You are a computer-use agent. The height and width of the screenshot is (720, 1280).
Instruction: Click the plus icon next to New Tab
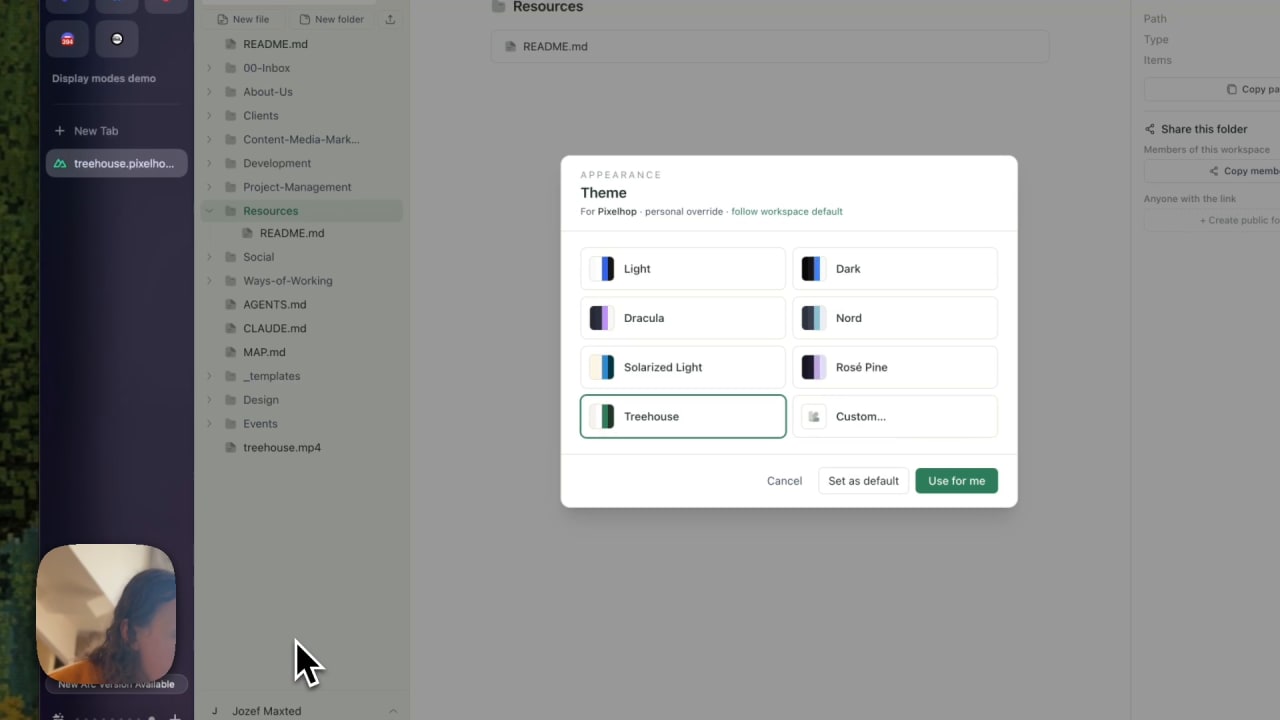point(60,131)
